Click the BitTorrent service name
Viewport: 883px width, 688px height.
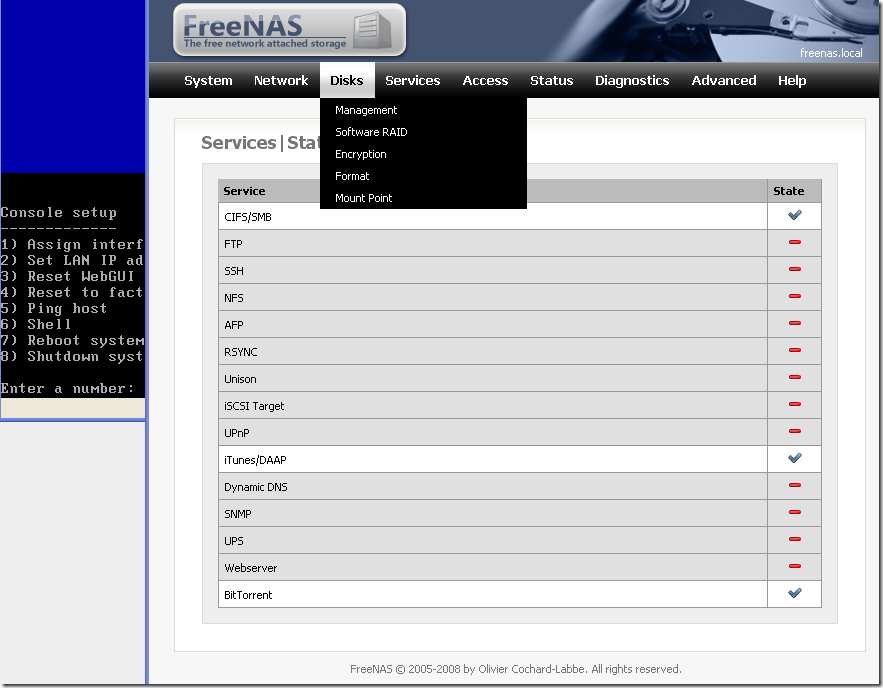pyautogui.click(x=248, y=596)
